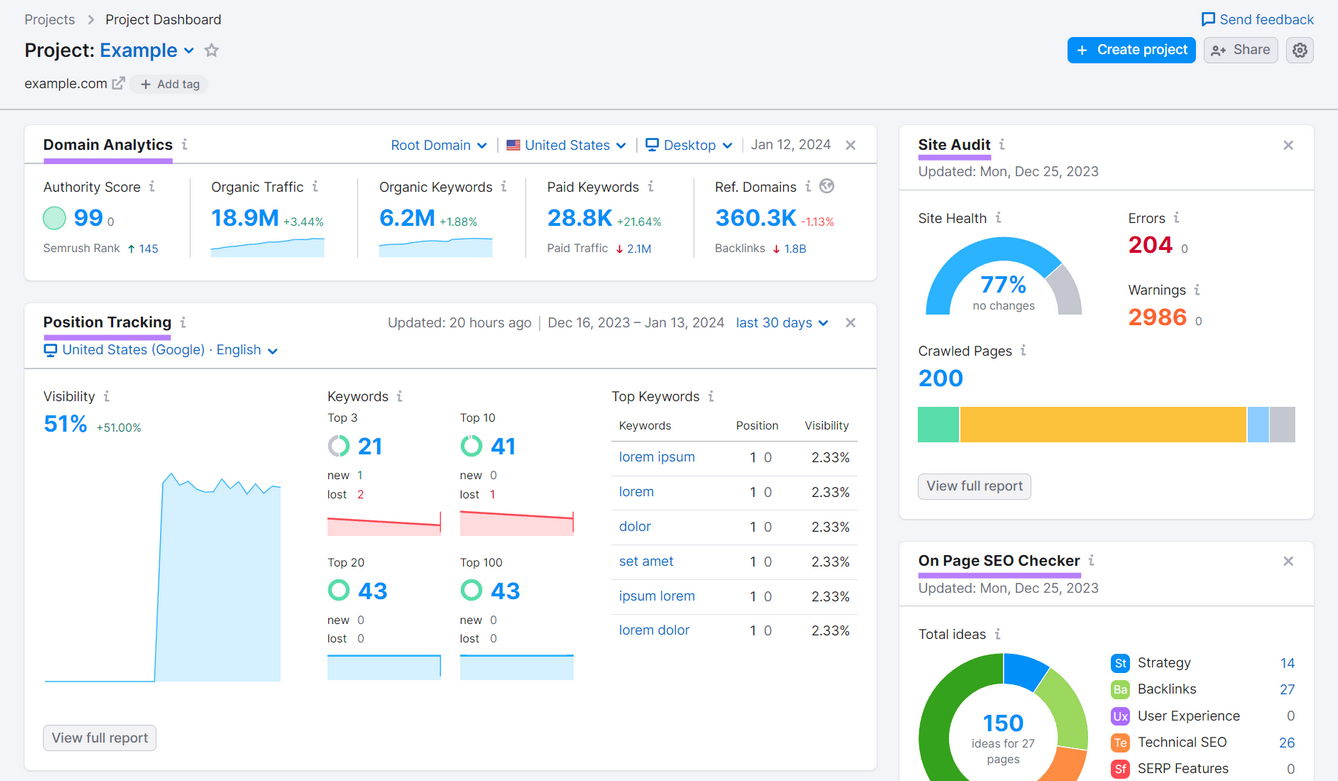Show Warnings info tooltip
Image resolution: width=1338 pixels, height=781 pixels.
click(1197, 290)
